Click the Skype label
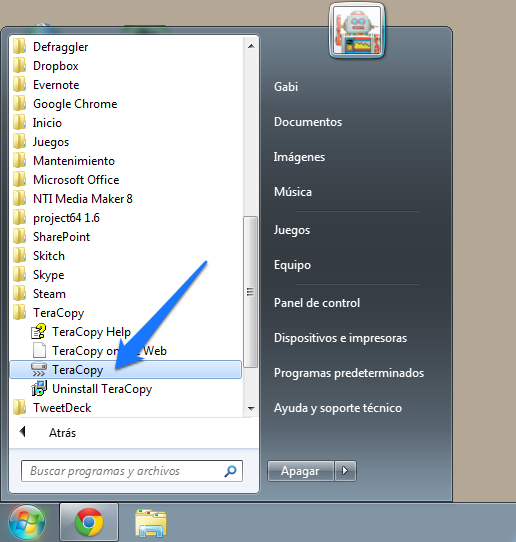The height and width of the screenshot is (542, 516). tap(48, 275)
